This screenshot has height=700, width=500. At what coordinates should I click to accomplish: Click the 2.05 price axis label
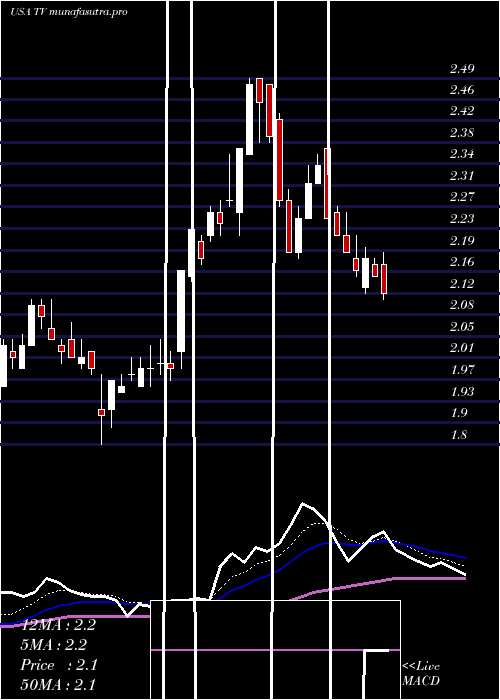click(462, 327)
